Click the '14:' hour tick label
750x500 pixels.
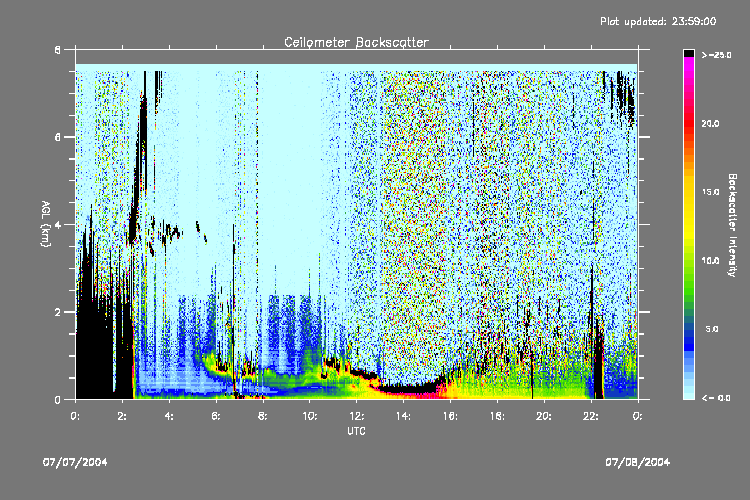[x=403, y=416]
